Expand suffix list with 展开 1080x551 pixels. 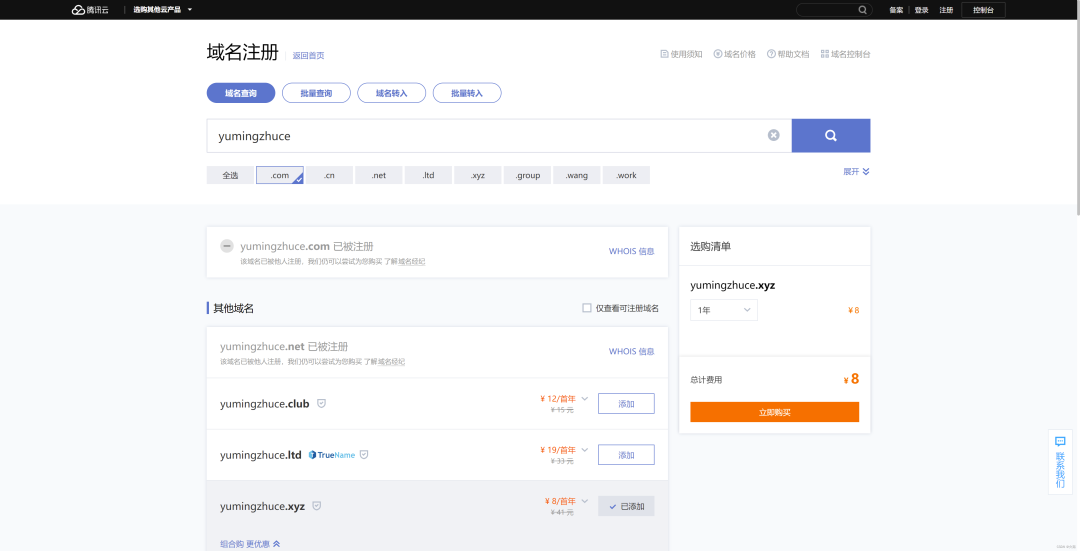click(x=856, y=171)
